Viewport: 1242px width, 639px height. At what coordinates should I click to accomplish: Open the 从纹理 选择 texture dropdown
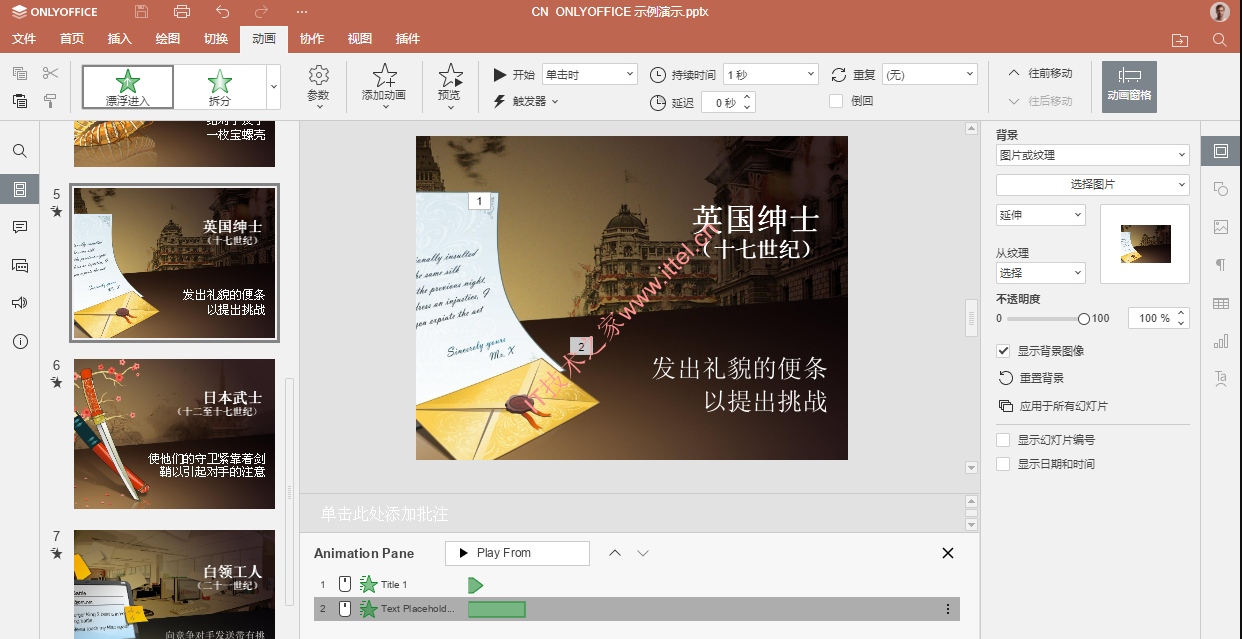coord(1041,273)
